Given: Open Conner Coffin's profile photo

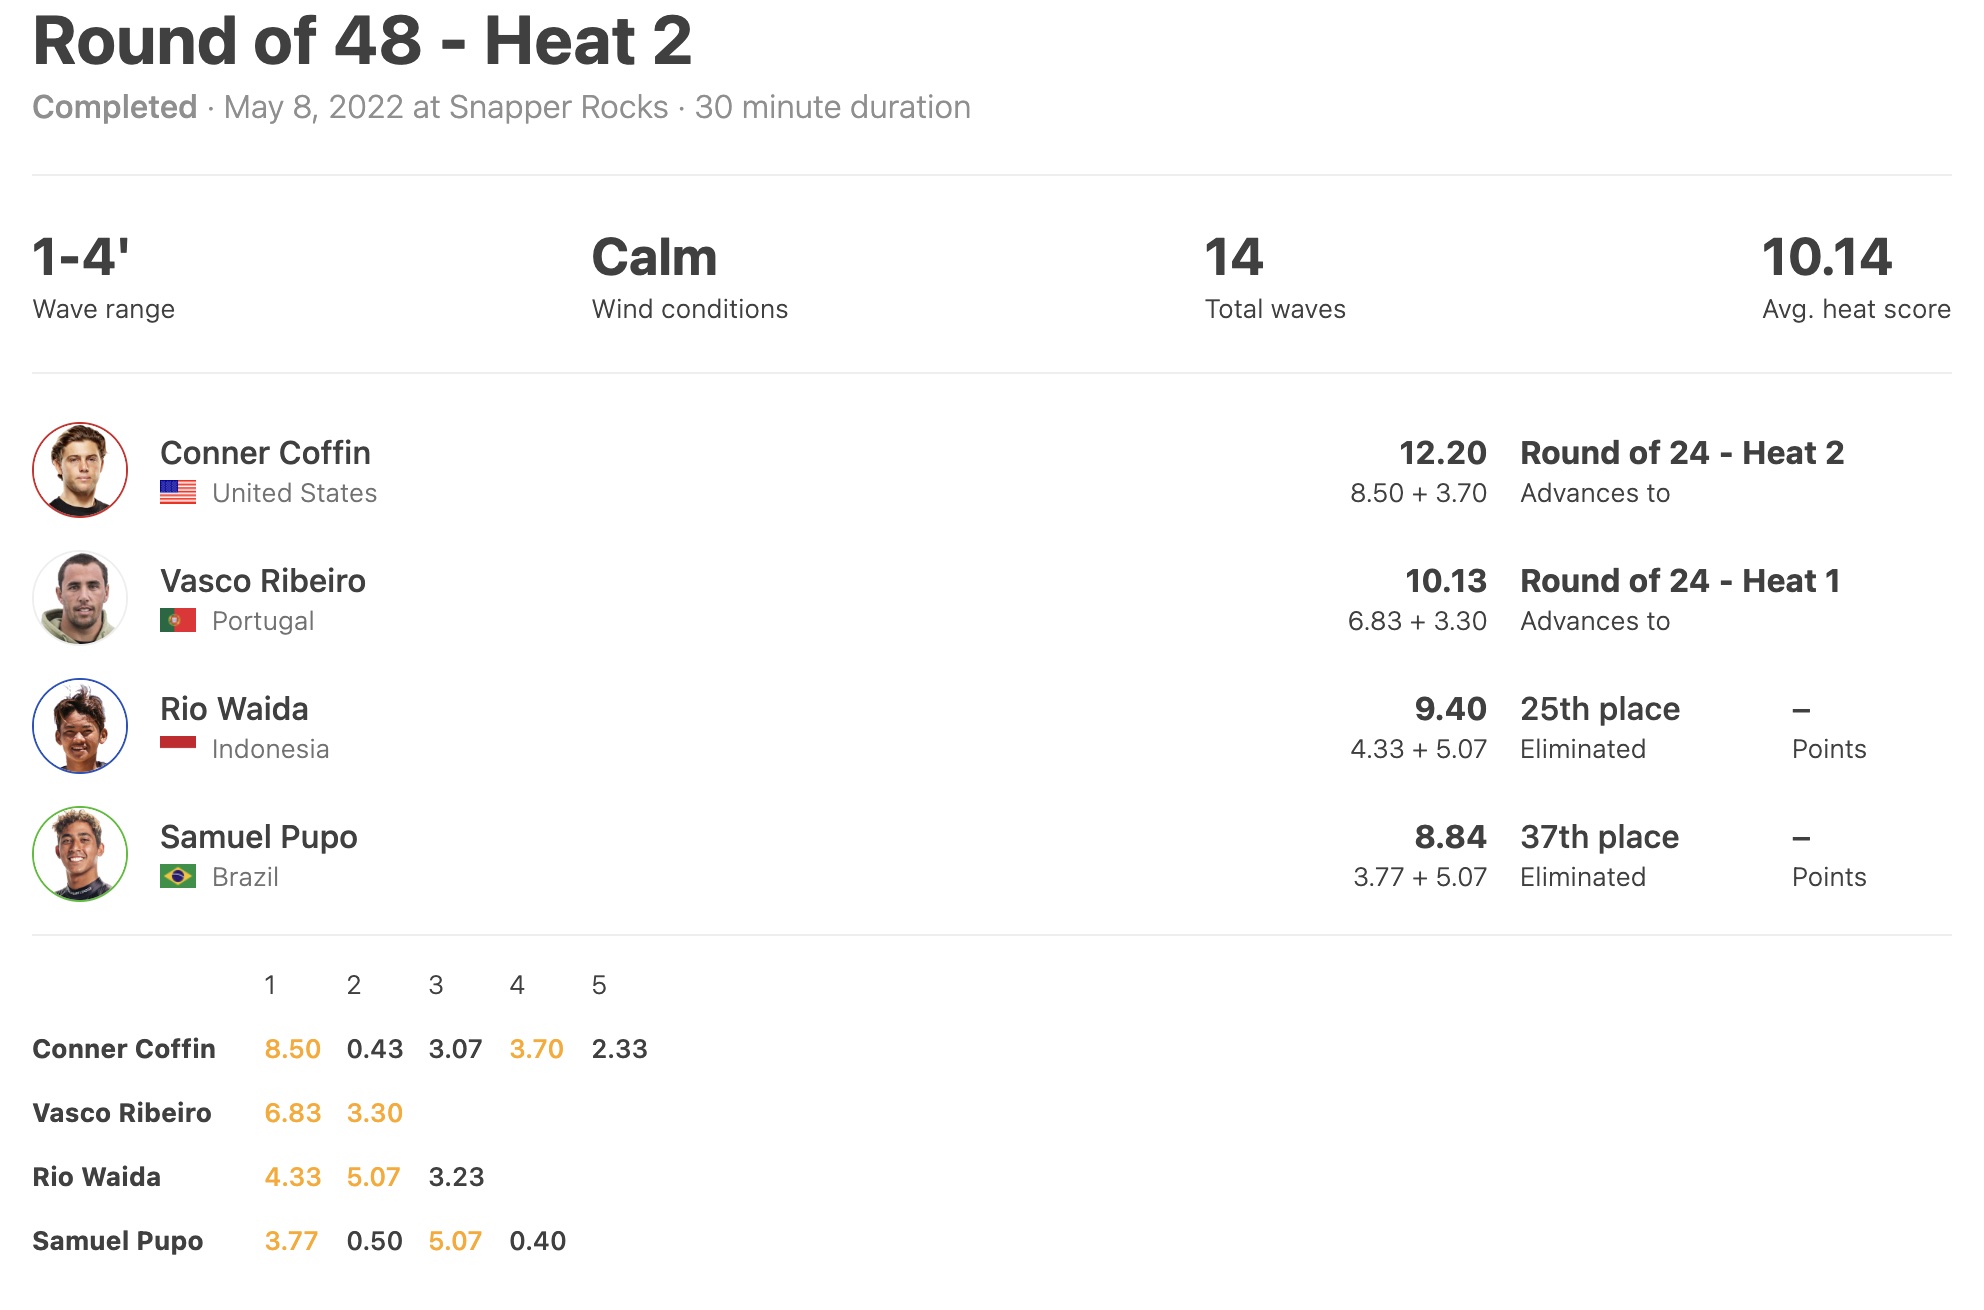Looking at the screenshot, I should click(80, 470).
